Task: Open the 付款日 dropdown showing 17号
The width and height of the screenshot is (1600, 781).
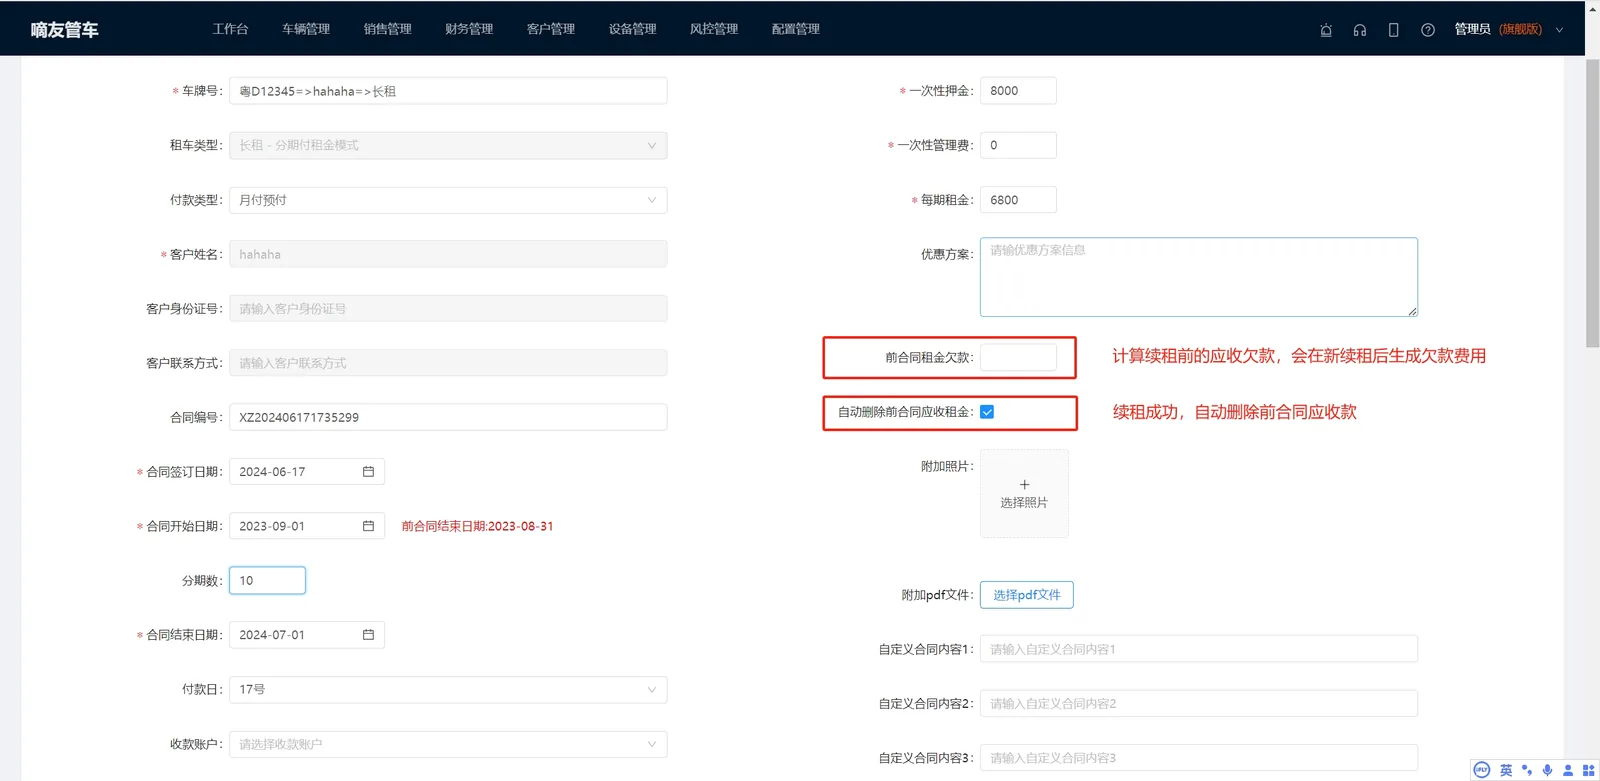Action: [x=448, y=690]
